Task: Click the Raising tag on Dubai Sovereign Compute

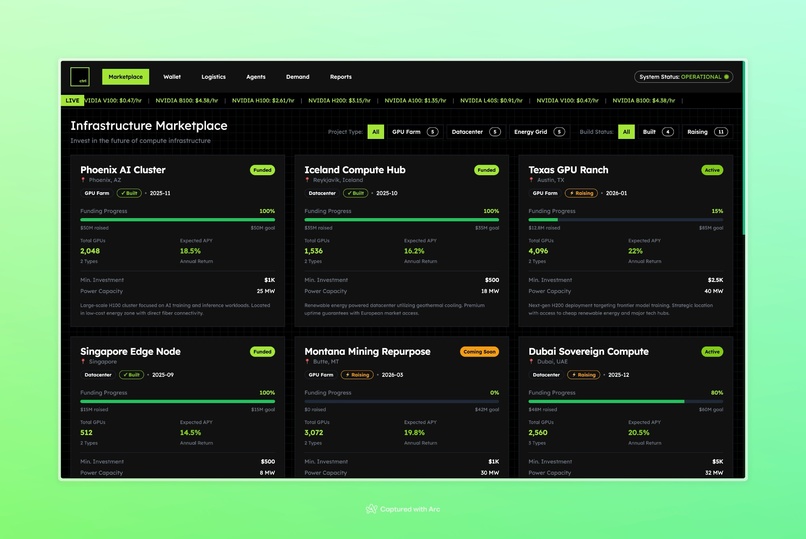Action: [583, 375]
